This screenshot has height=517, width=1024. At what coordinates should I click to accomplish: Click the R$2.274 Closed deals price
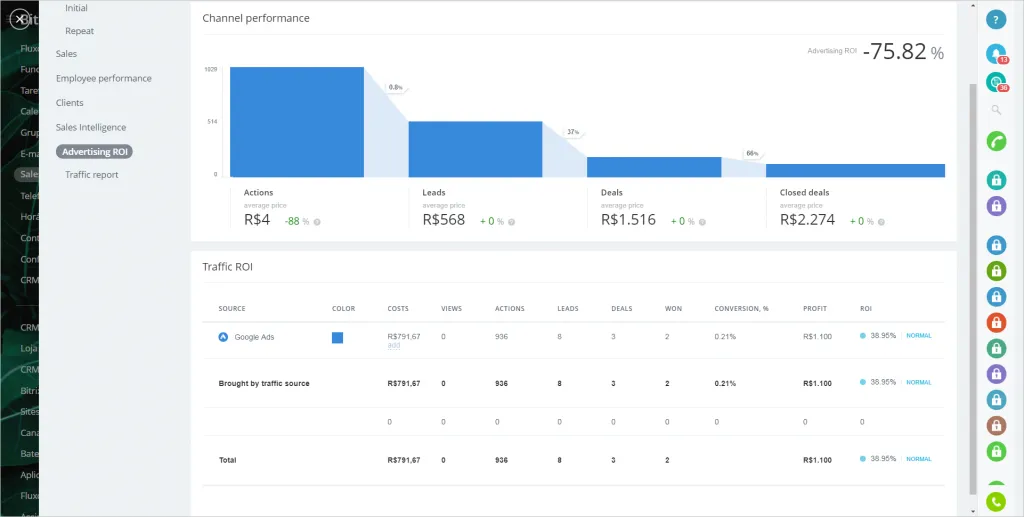(807, 220)
